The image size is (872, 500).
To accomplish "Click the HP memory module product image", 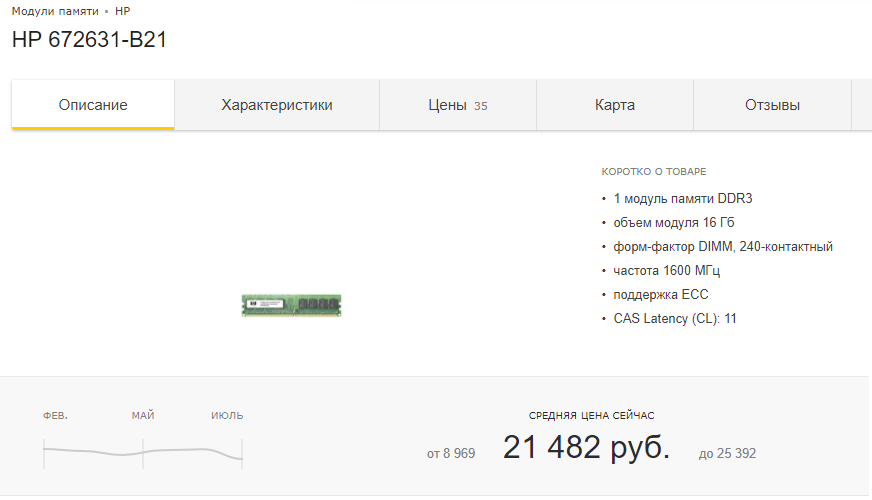I will (291, 305).
